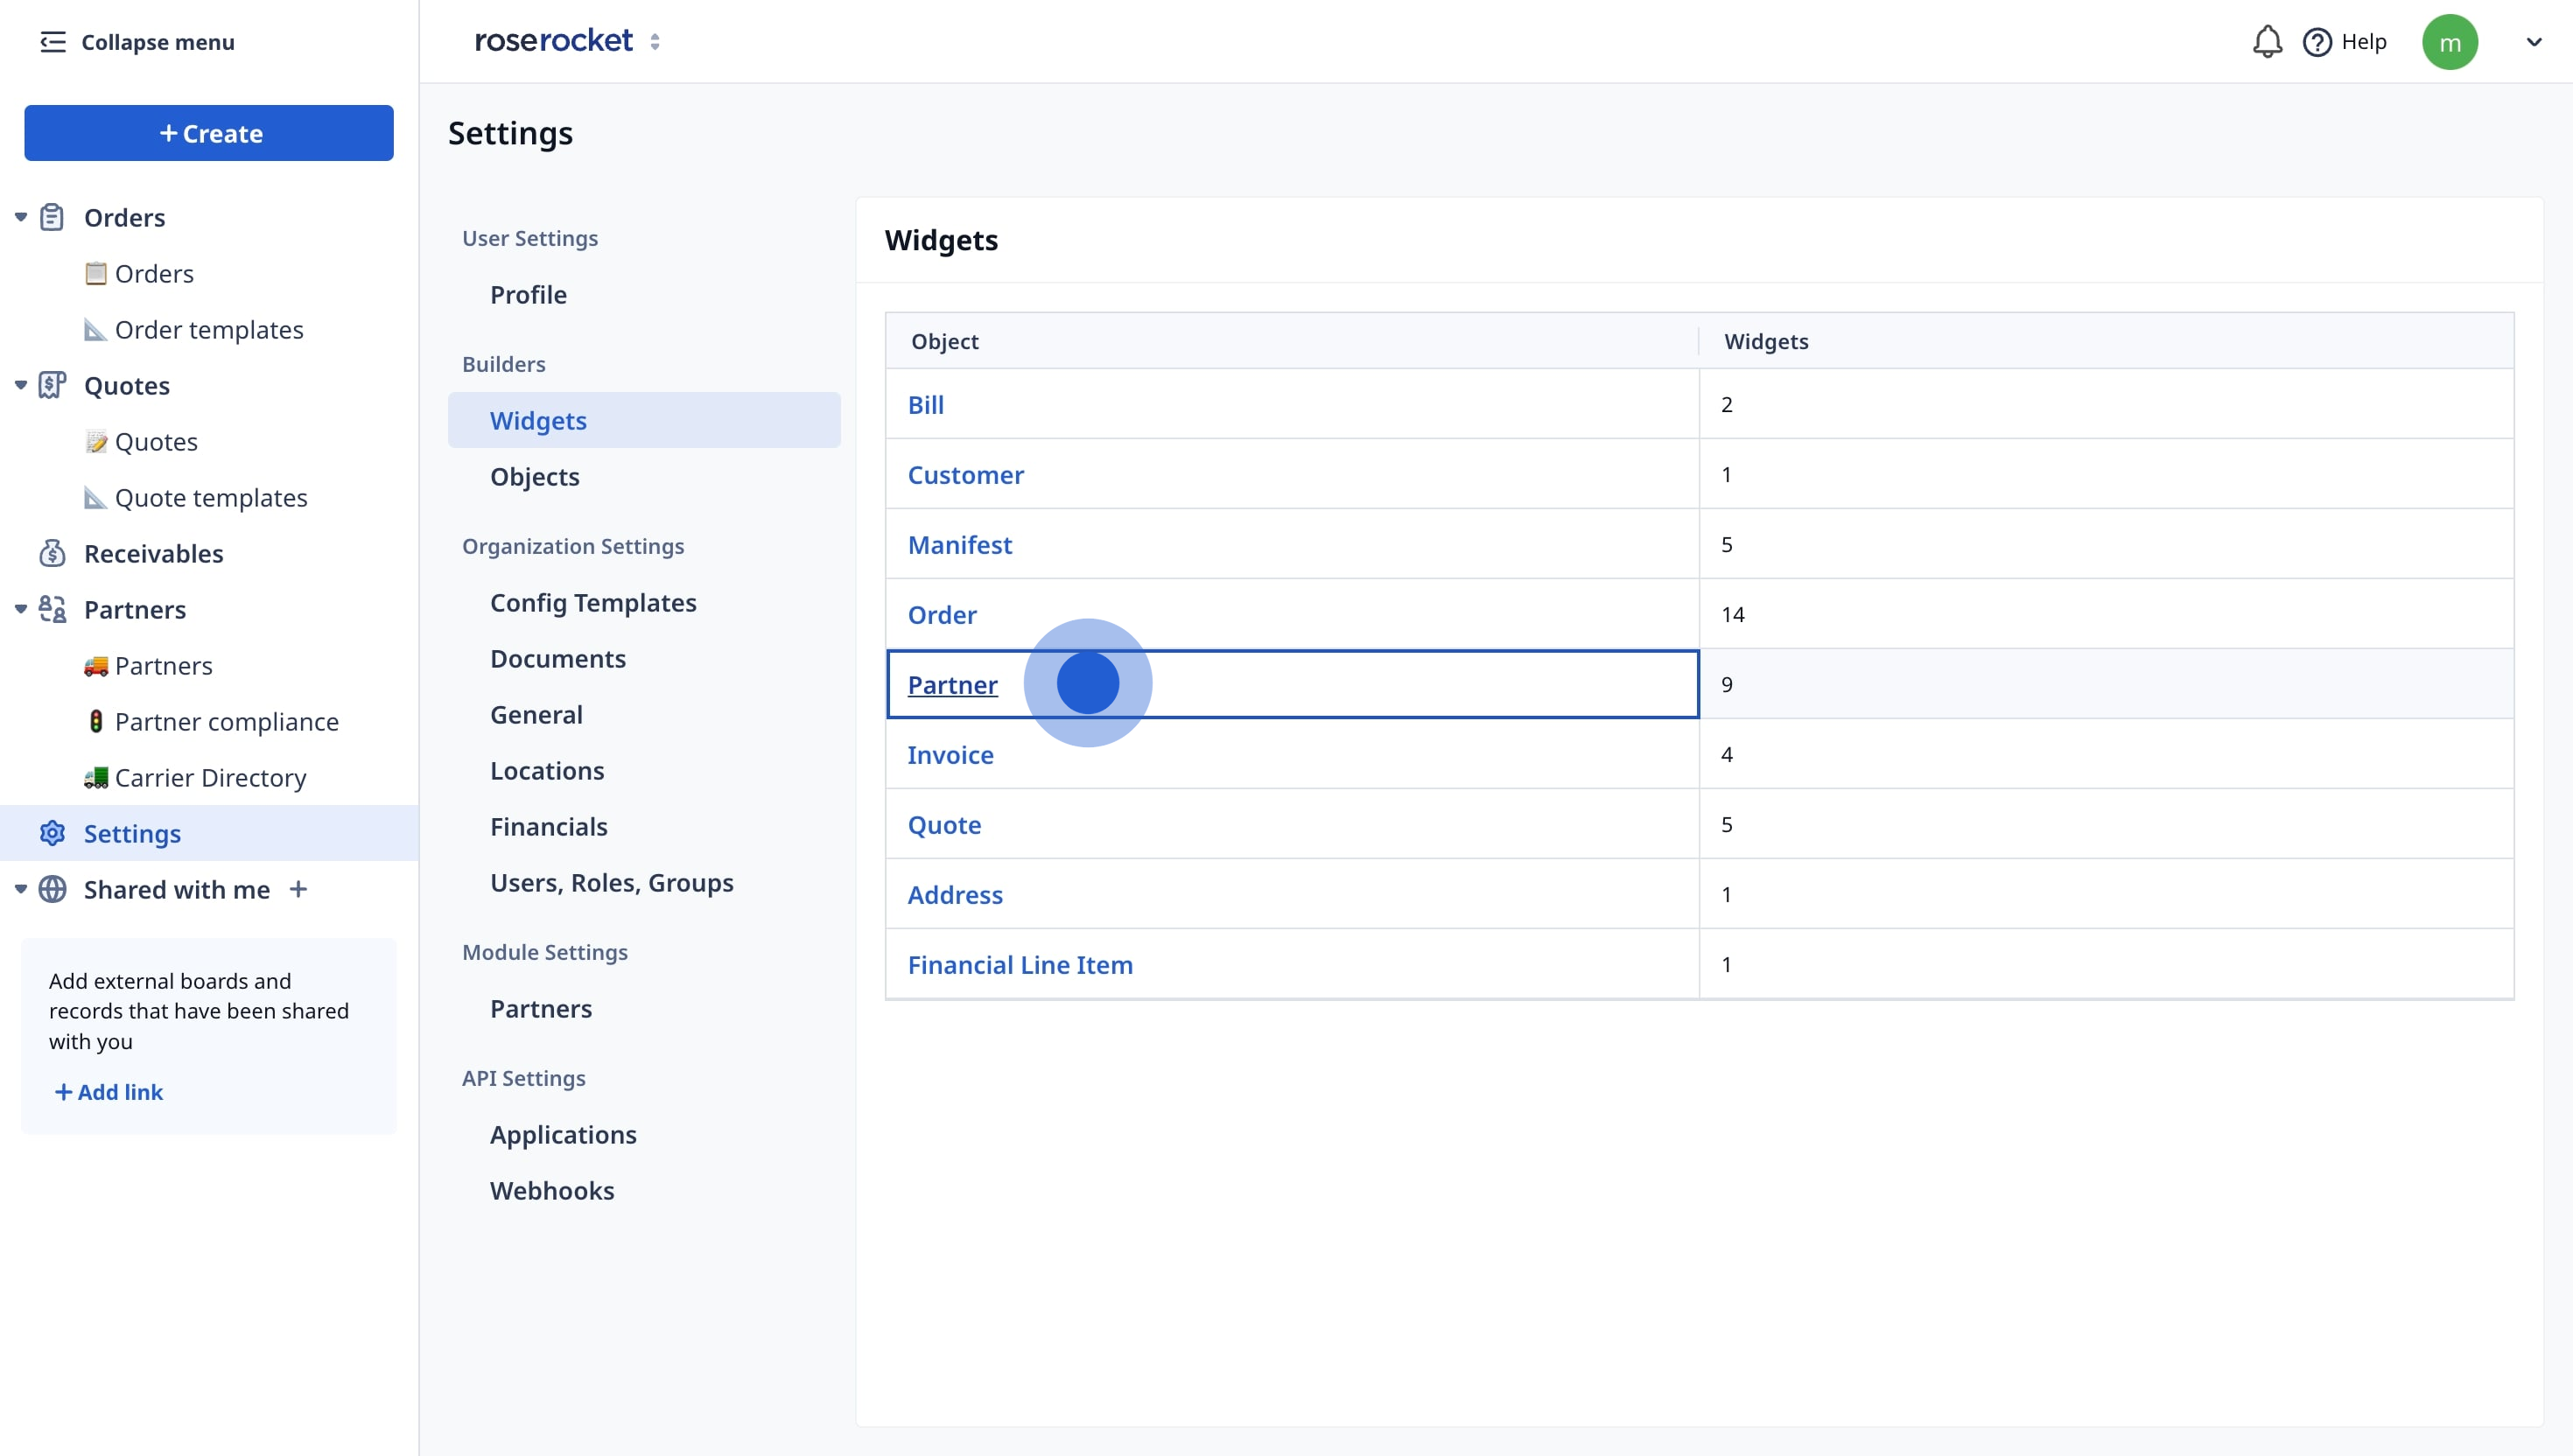Screen dimensions: 2573x1456
Task: Collapse the Partners sidebar section arrow
Action: (x=20, y=609)
